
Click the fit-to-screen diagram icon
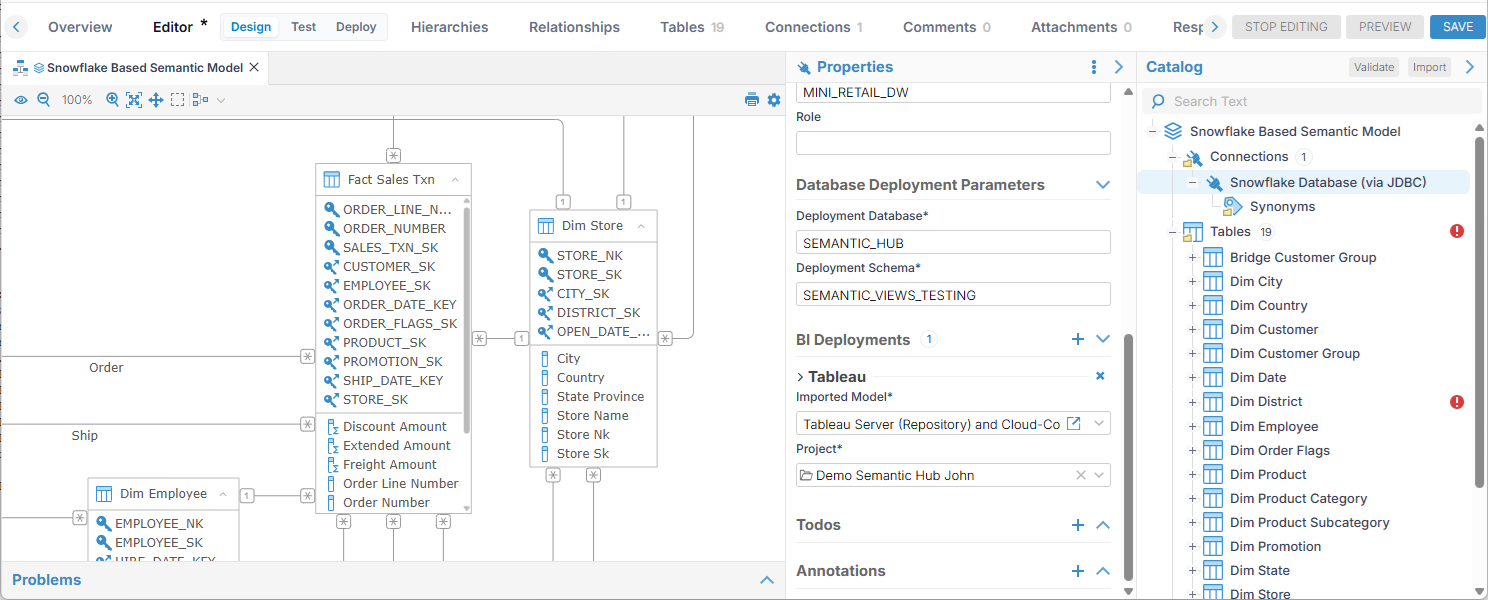[x=133, y=100]
